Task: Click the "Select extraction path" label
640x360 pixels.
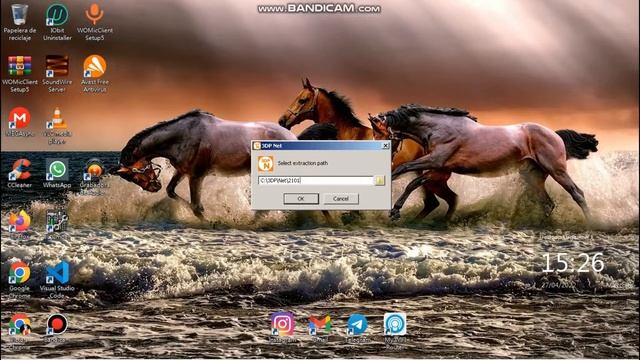Action: (x=302, y=163)
